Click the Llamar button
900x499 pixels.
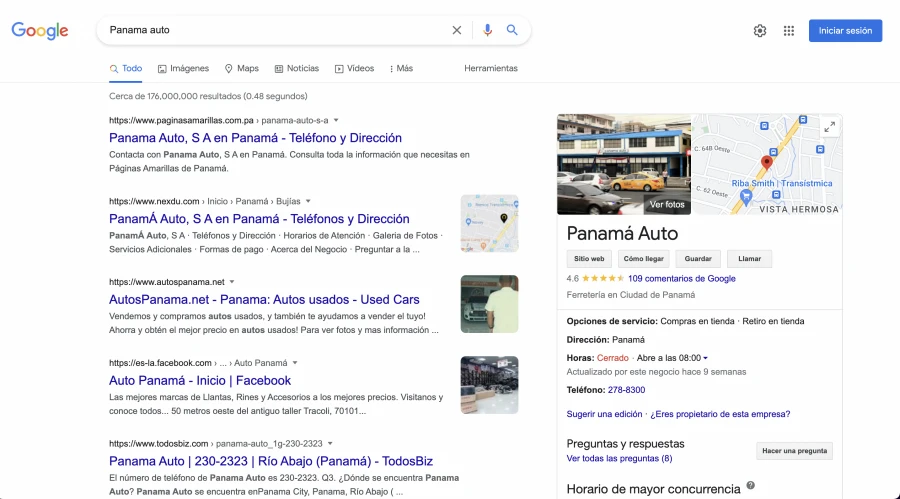[x=749, y=259]
